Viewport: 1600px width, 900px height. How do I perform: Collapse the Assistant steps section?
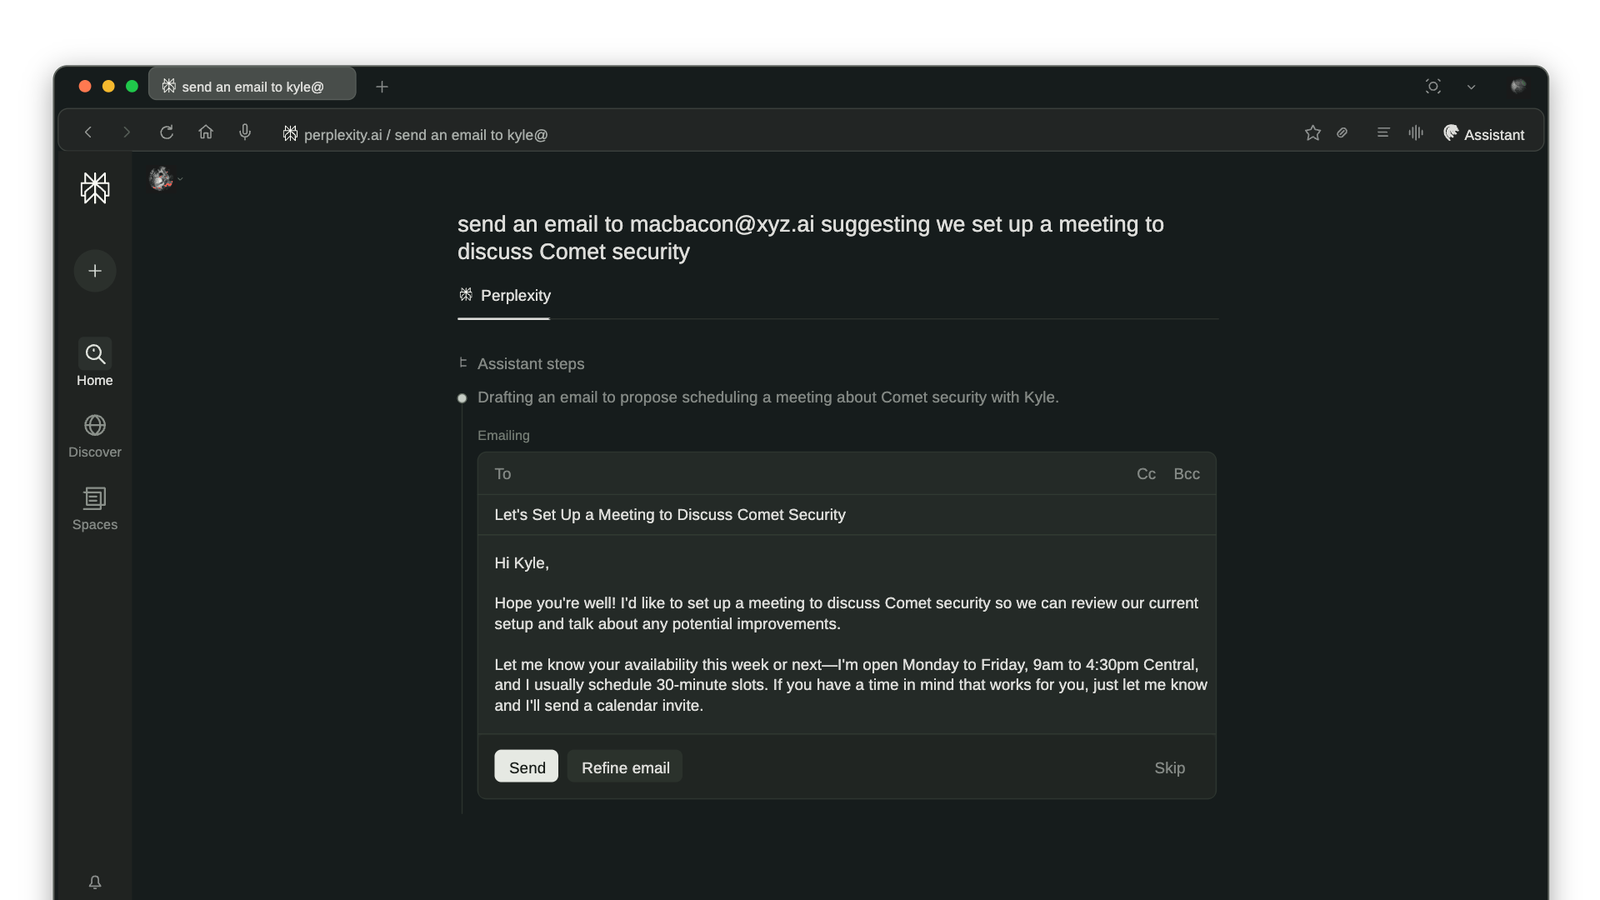click(x=521, y=364)
